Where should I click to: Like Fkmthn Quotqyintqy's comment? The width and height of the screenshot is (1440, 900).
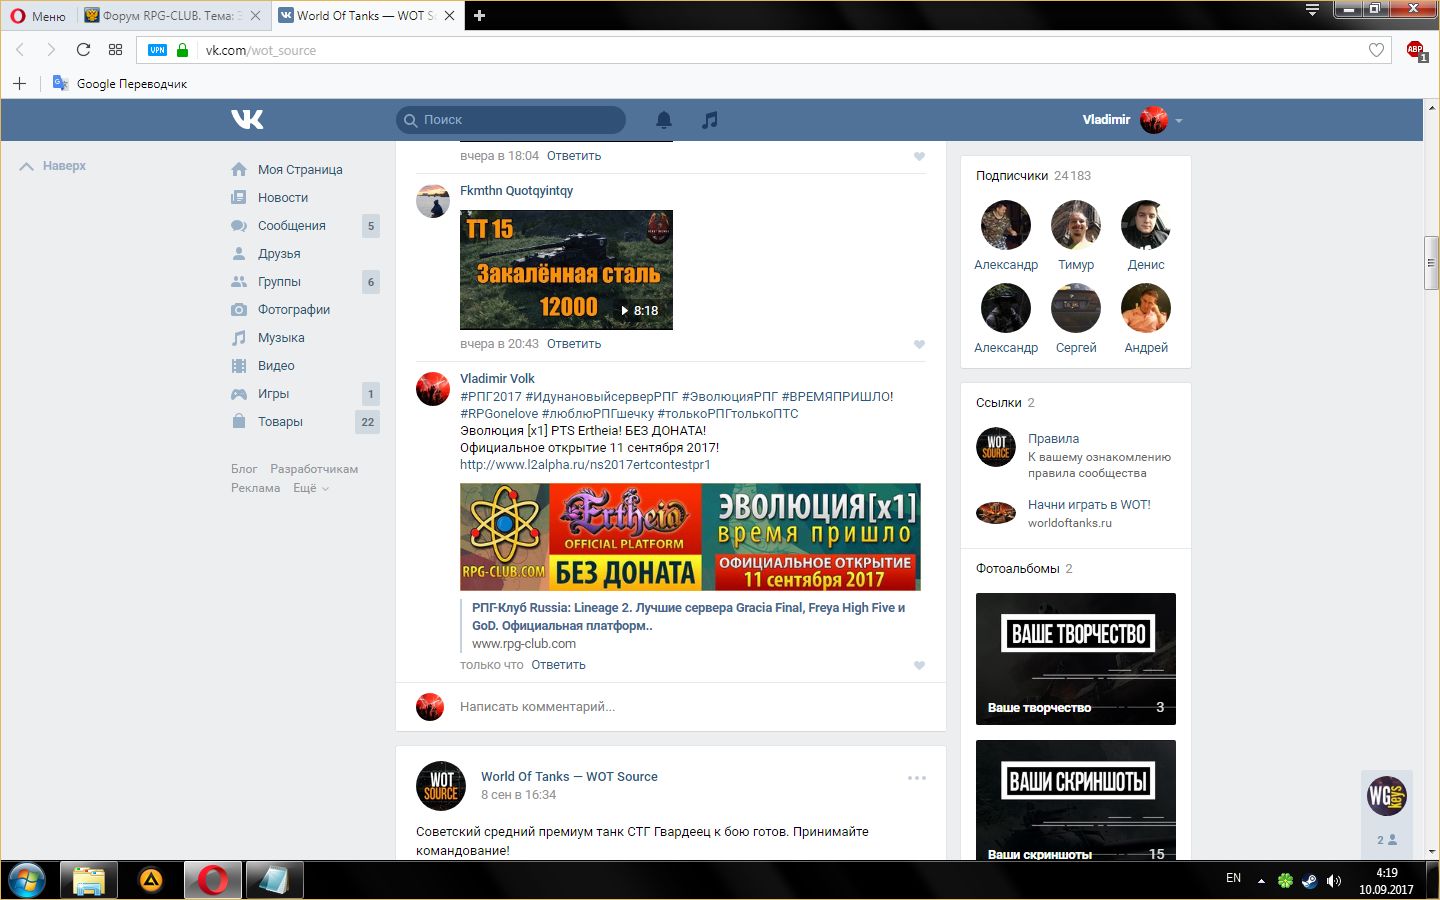(x=919, y=345)
